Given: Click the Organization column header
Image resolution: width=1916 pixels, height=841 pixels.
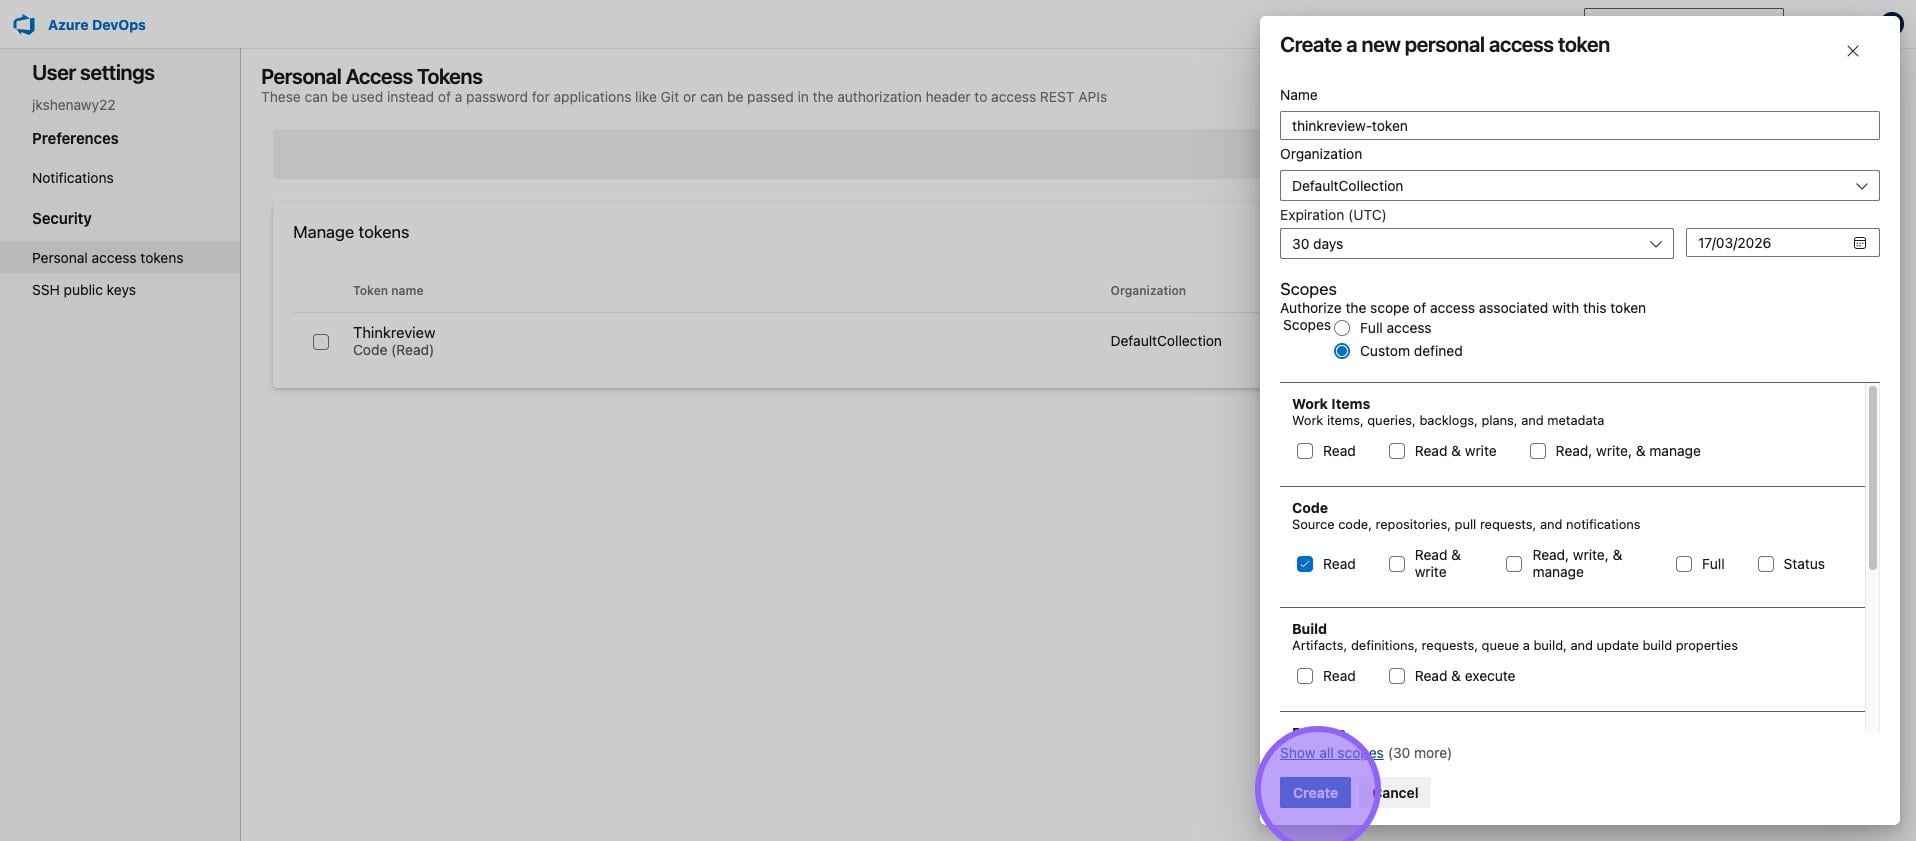Looking at the screenshot, I should point(1148,291).
